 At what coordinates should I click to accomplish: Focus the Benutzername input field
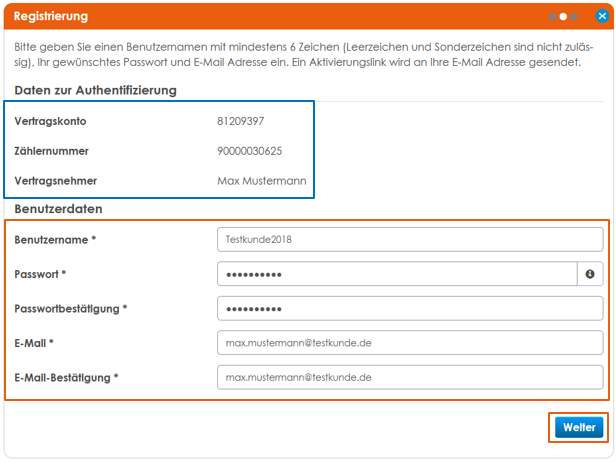click(x=409, y=240)
